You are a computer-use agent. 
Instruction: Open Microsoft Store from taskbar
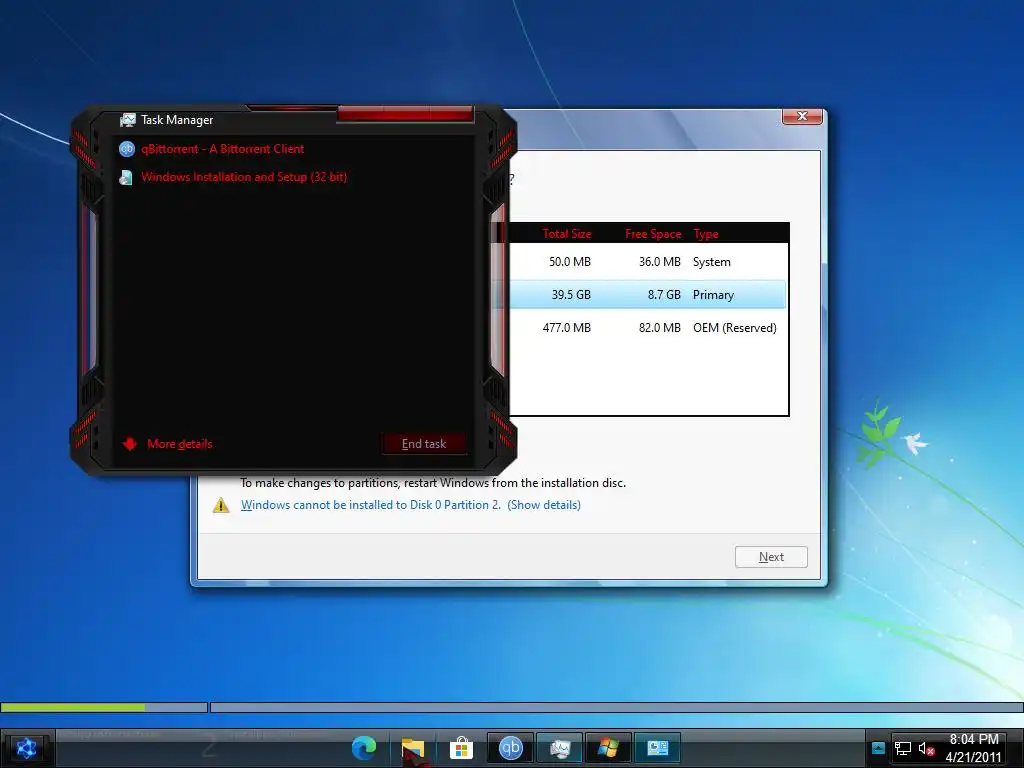(x=461, y=748)
